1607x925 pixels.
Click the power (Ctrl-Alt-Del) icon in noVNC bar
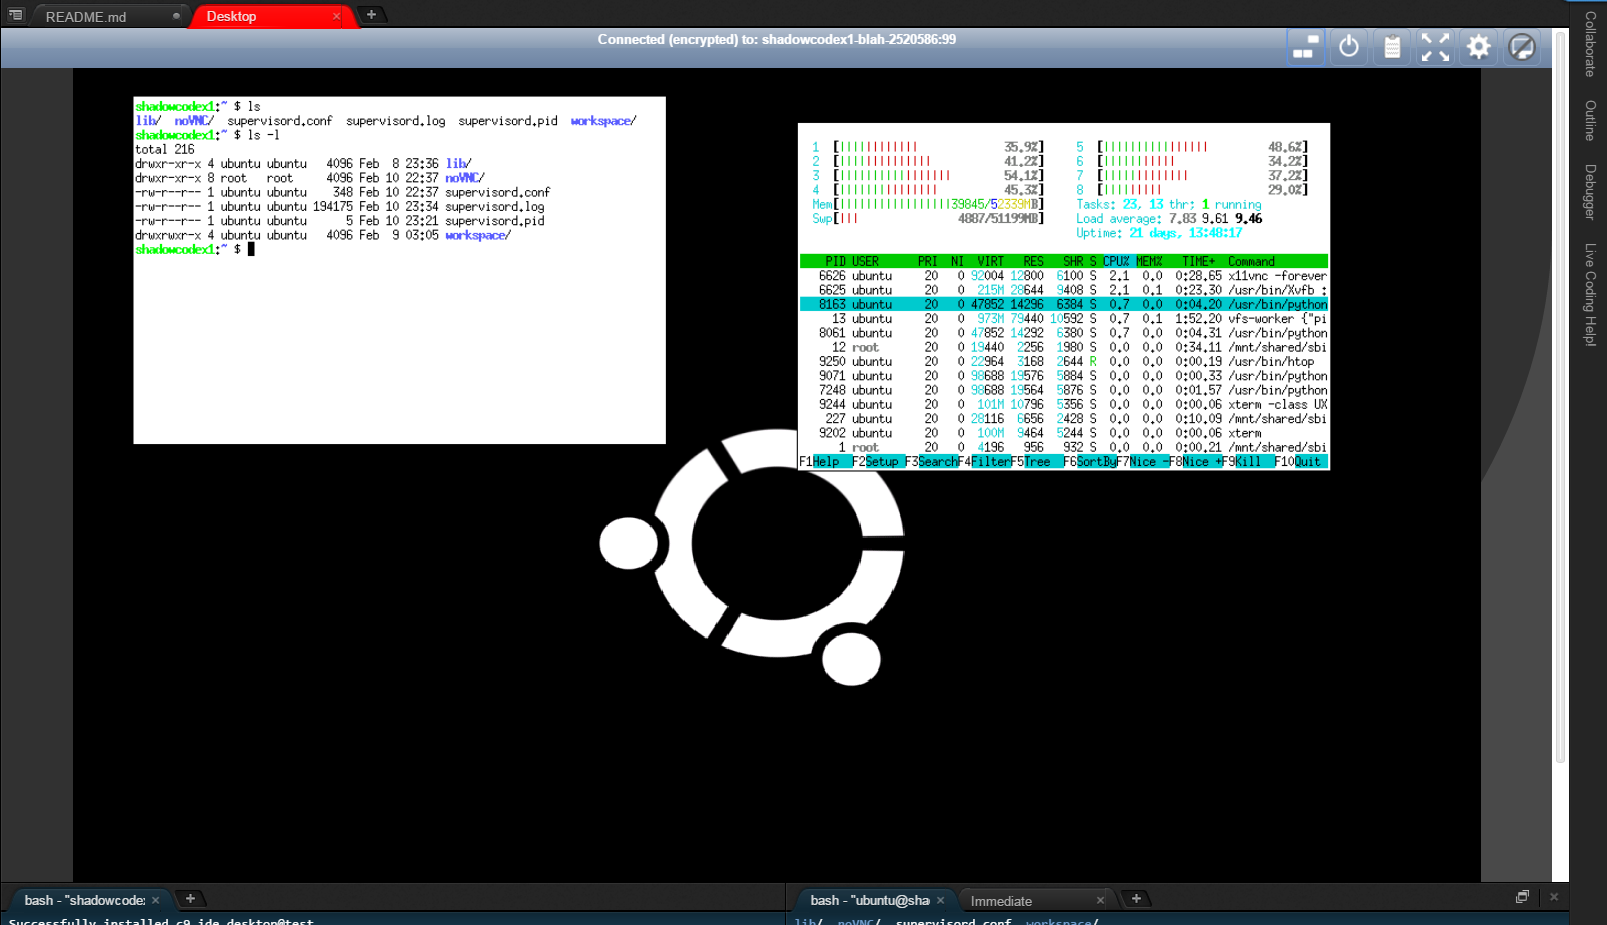[1349, 47]
